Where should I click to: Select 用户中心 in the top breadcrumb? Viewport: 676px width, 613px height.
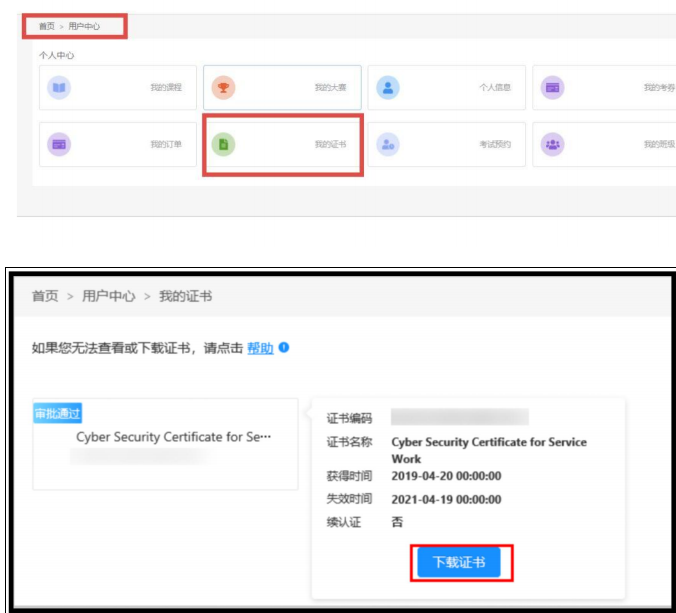tap(84, 26)
